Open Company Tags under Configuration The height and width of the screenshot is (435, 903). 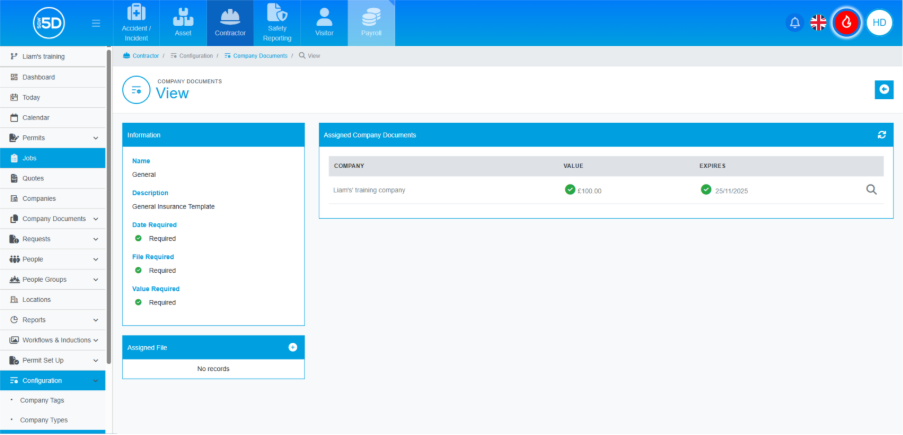click(42, 400)
